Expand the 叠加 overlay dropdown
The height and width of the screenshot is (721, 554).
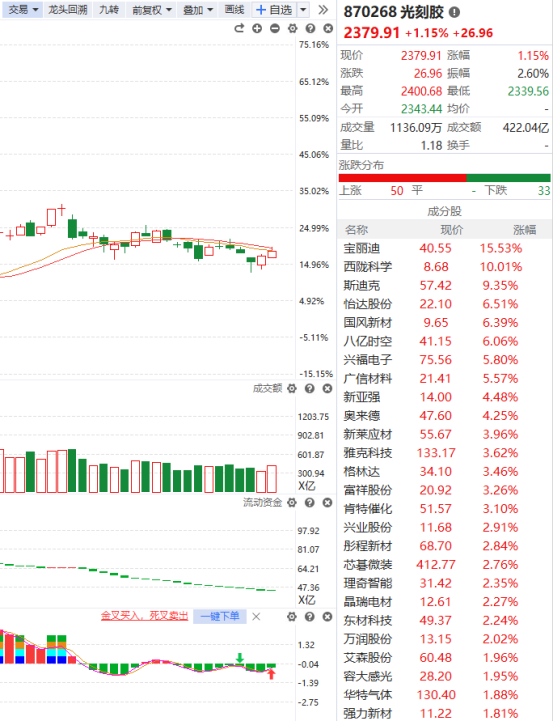pos(198,10)
